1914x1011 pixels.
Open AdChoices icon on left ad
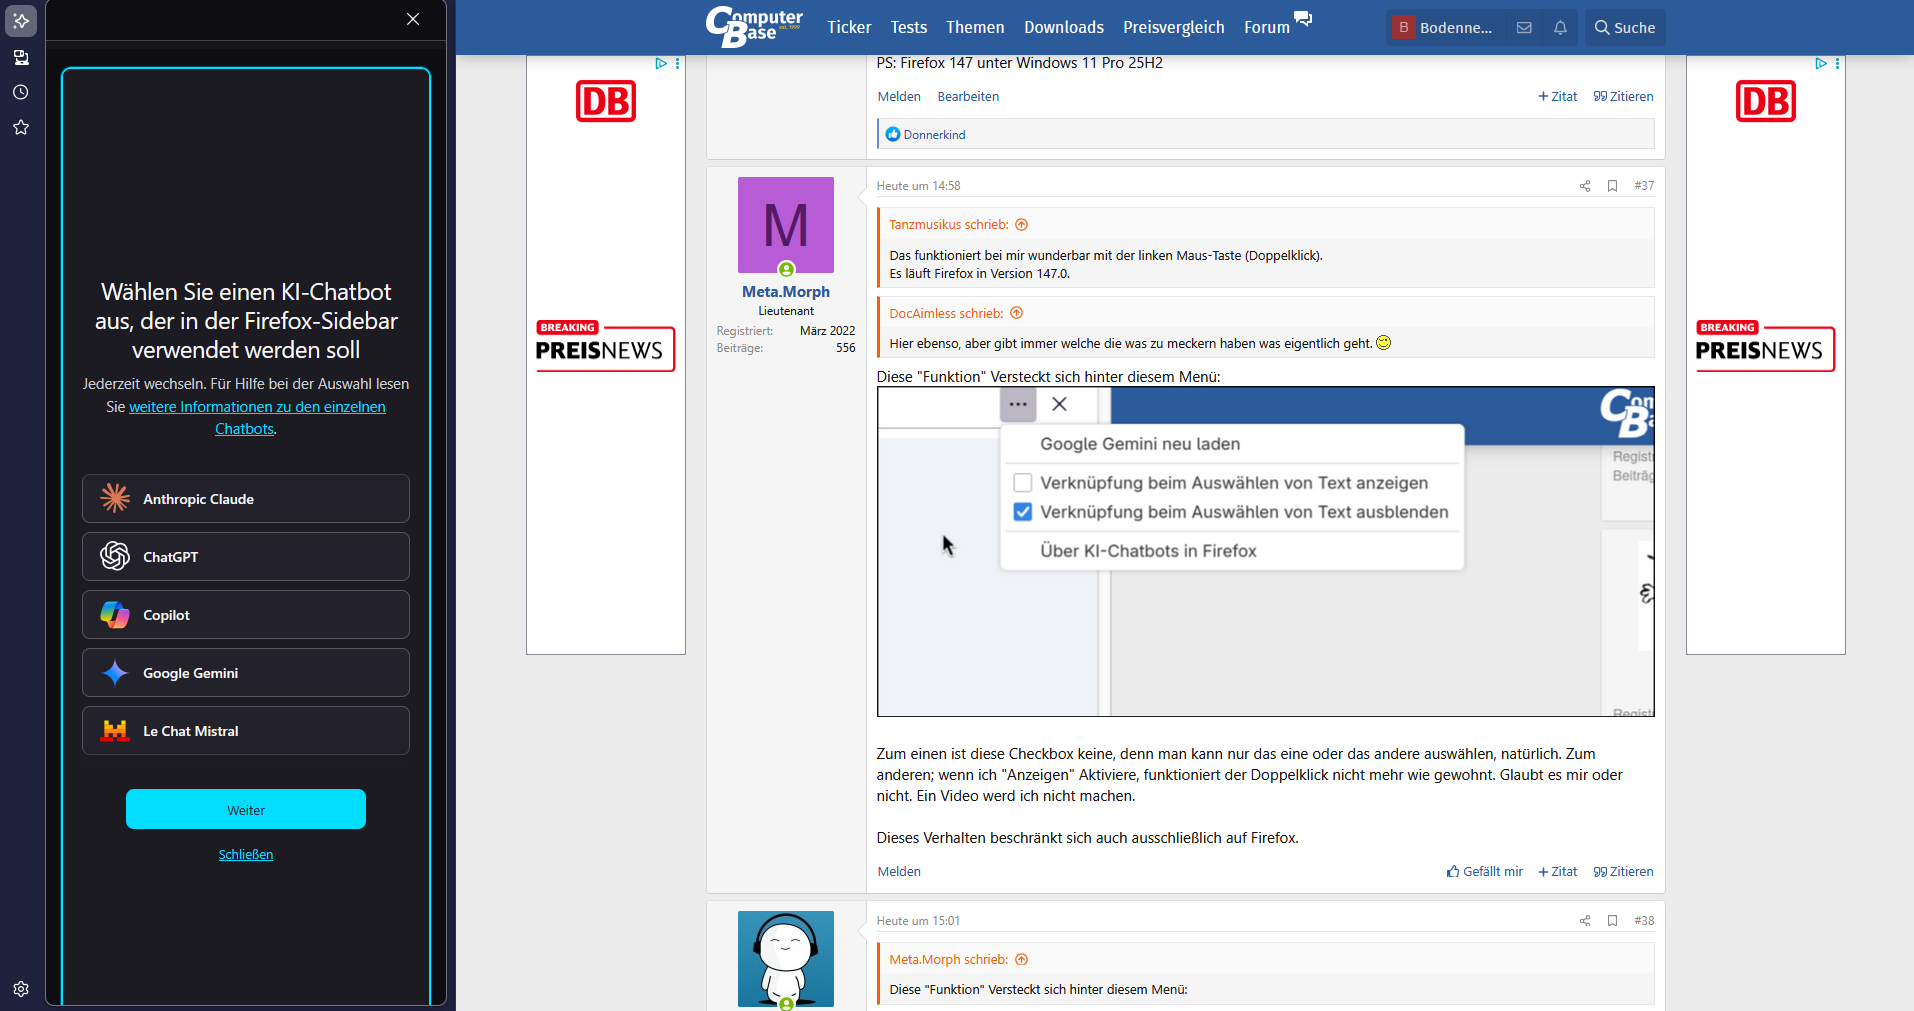[661, 64]
